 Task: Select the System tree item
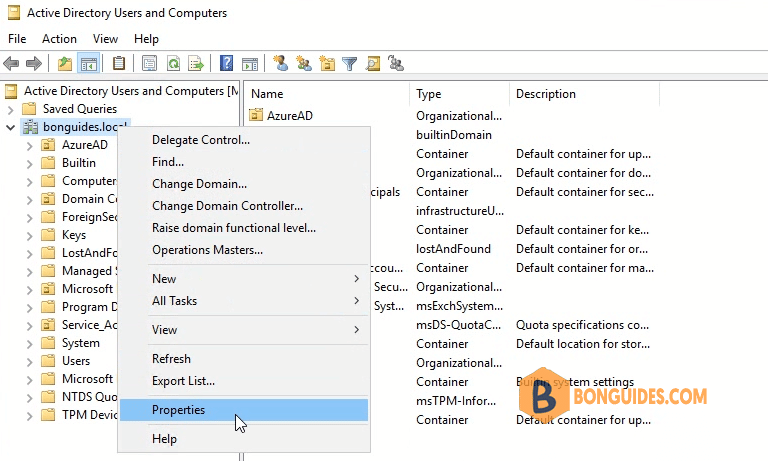[81, 343]
